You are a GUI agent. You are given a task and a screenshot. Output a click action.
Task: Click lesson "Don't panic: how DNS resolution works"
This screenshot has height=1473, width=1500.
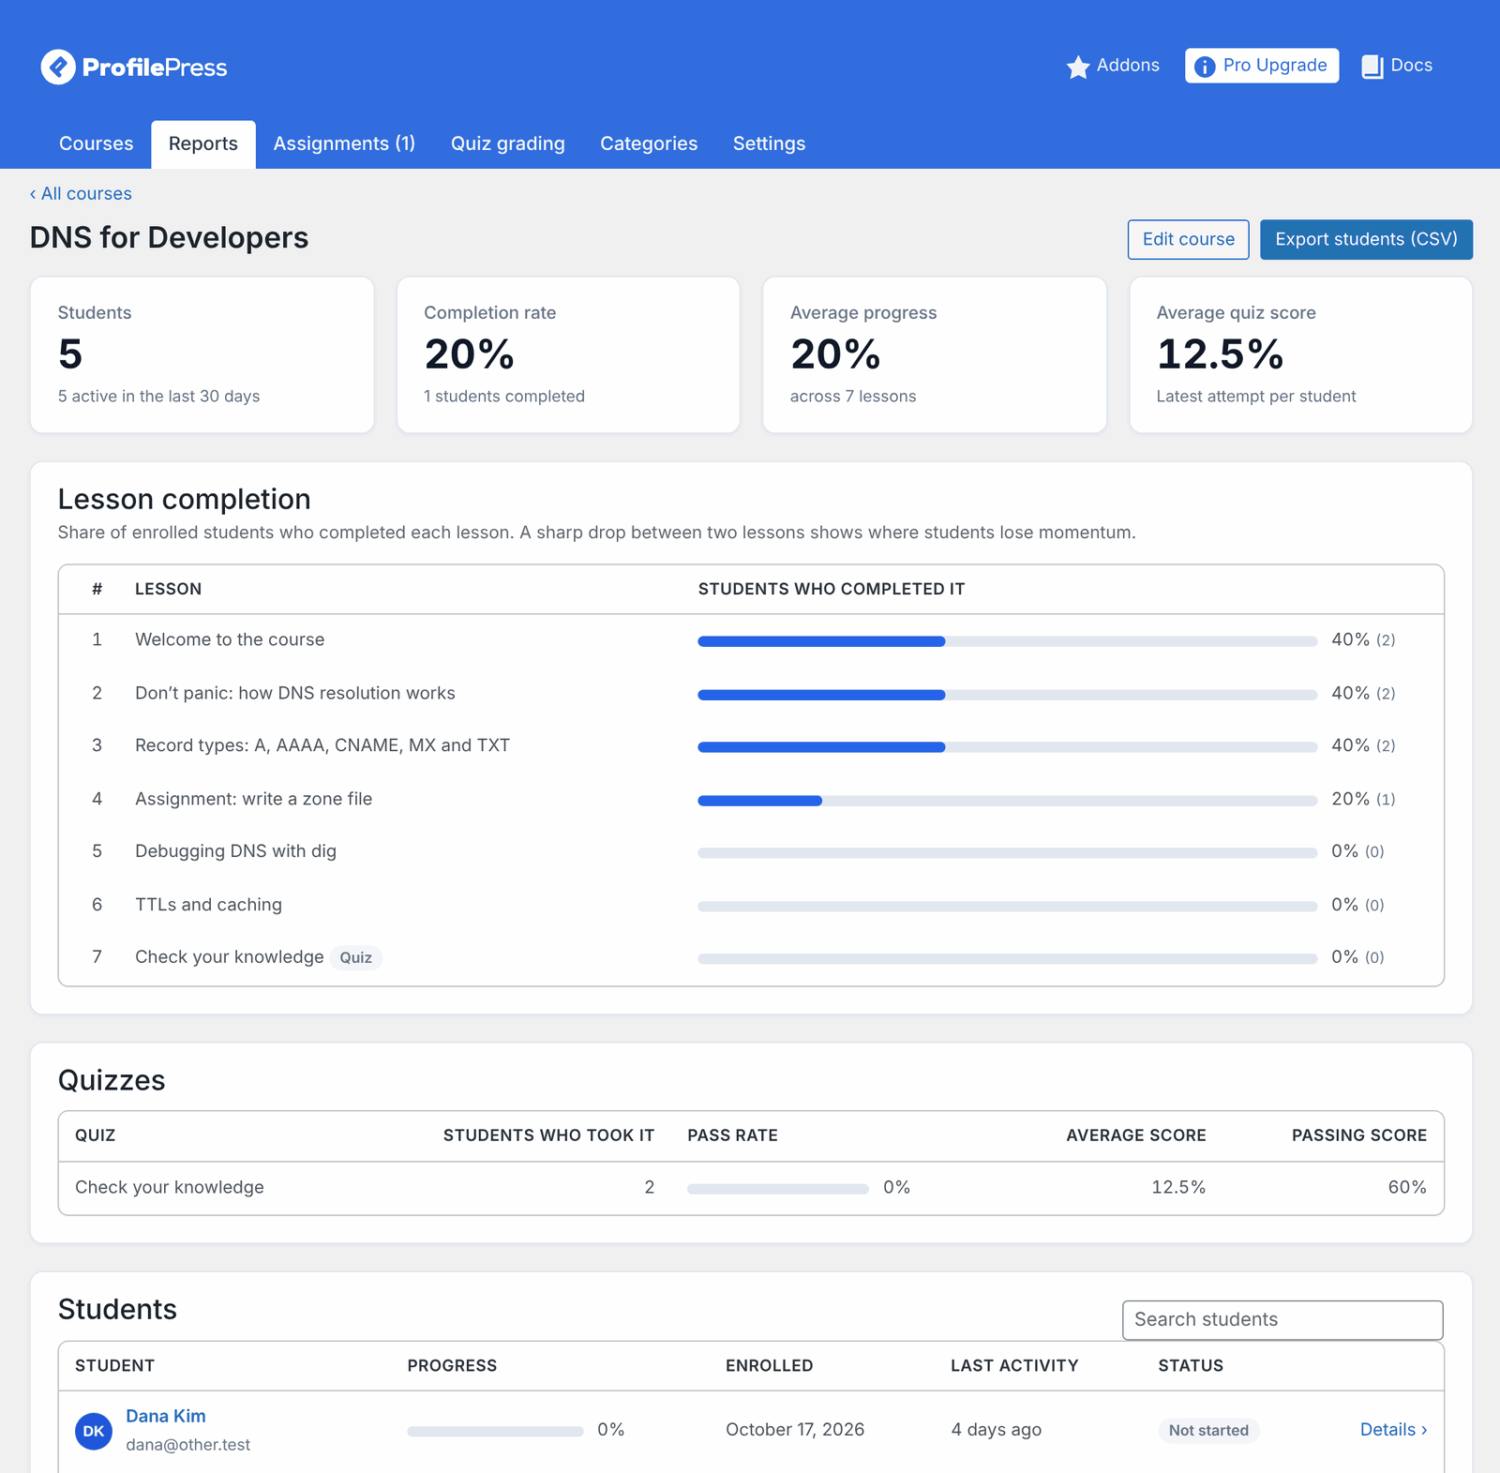295,693
